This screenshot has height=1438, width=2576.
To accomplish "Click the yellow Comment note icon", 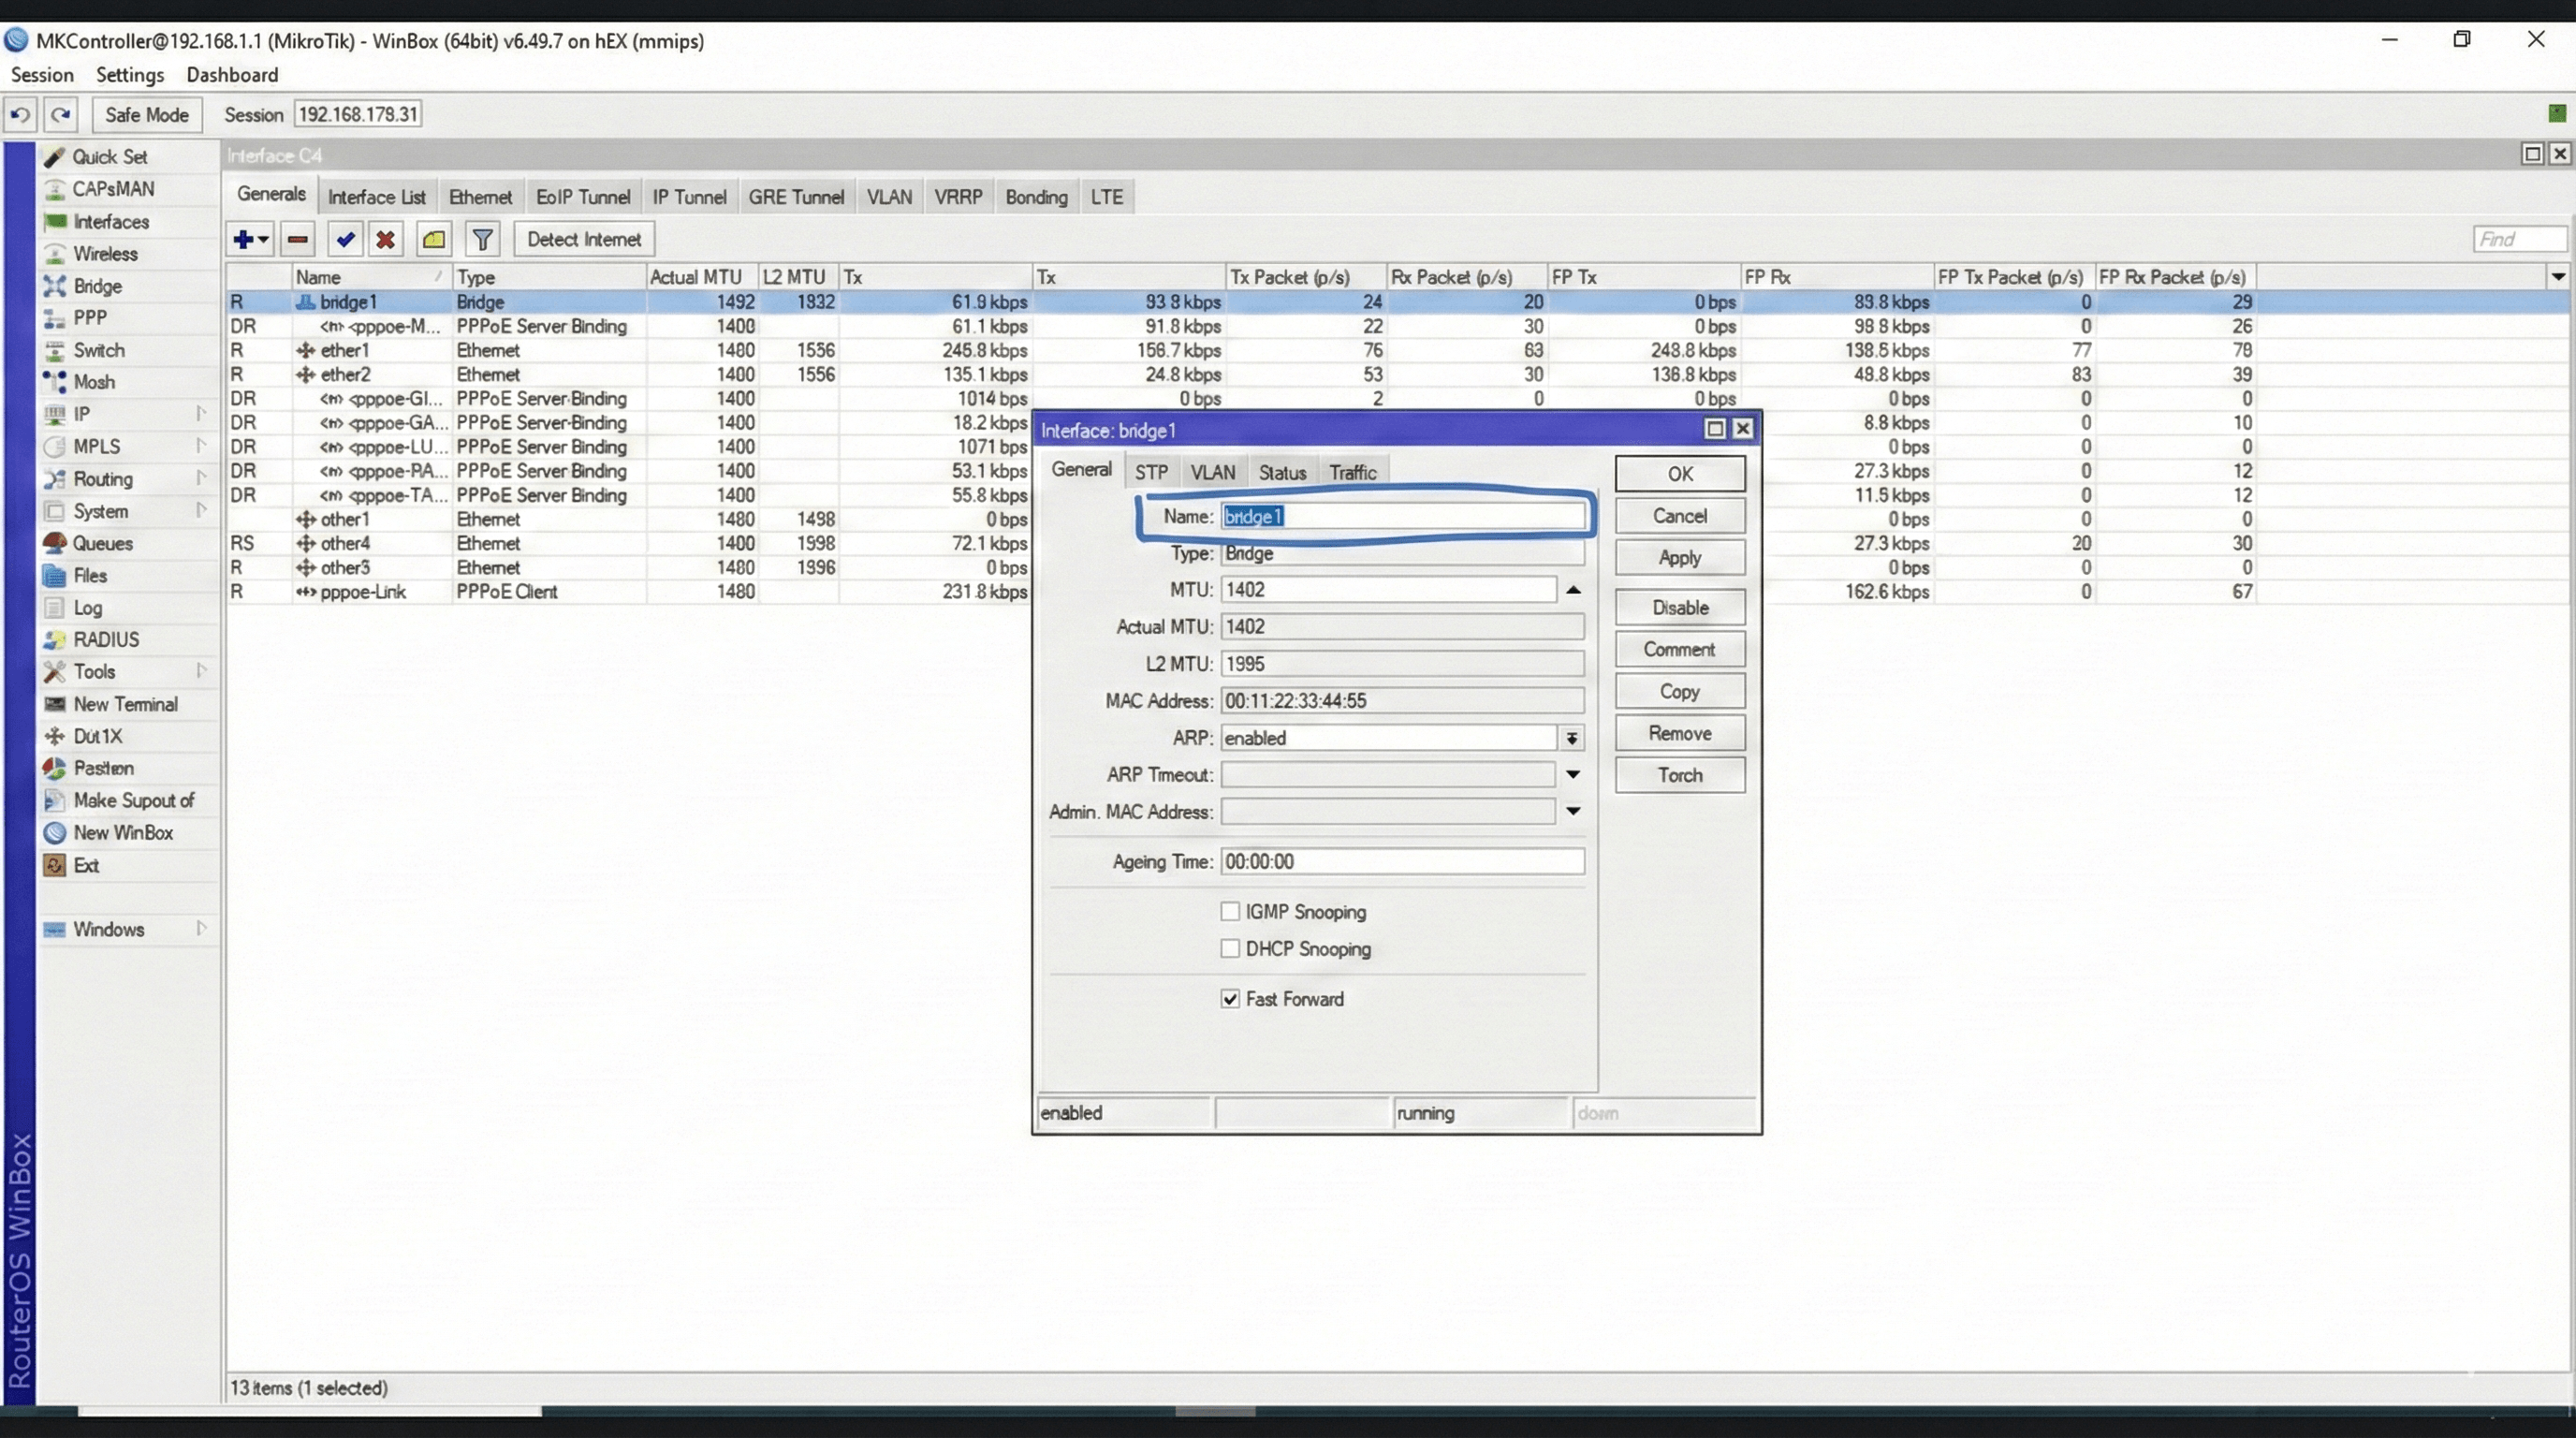I will tap(434, 239).
